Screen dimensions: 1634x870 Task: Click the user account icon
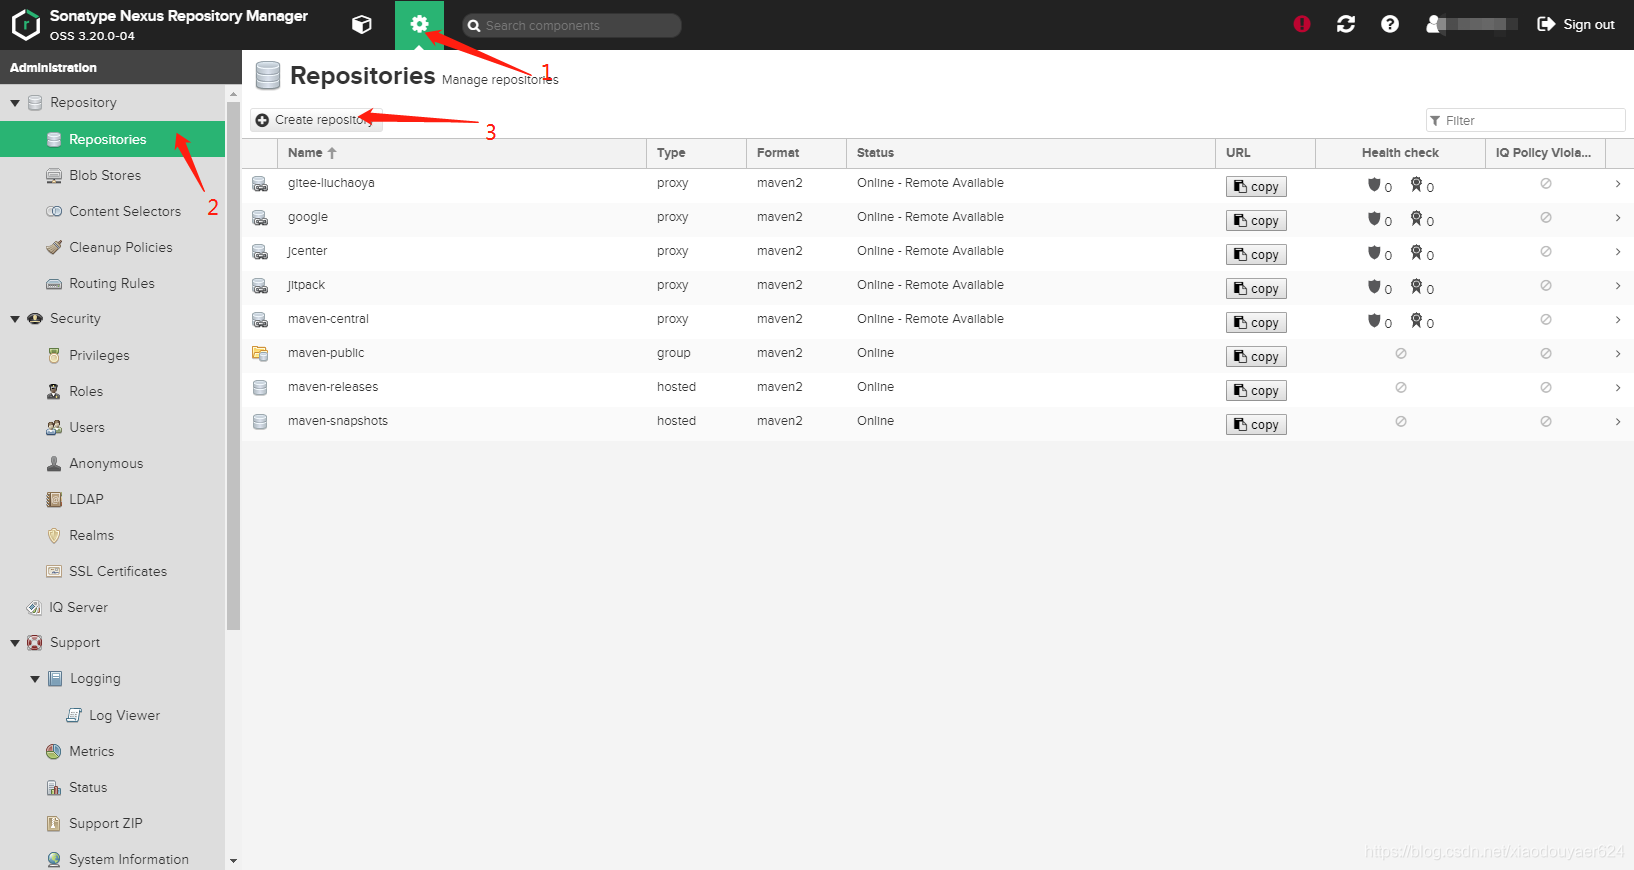1434,24
